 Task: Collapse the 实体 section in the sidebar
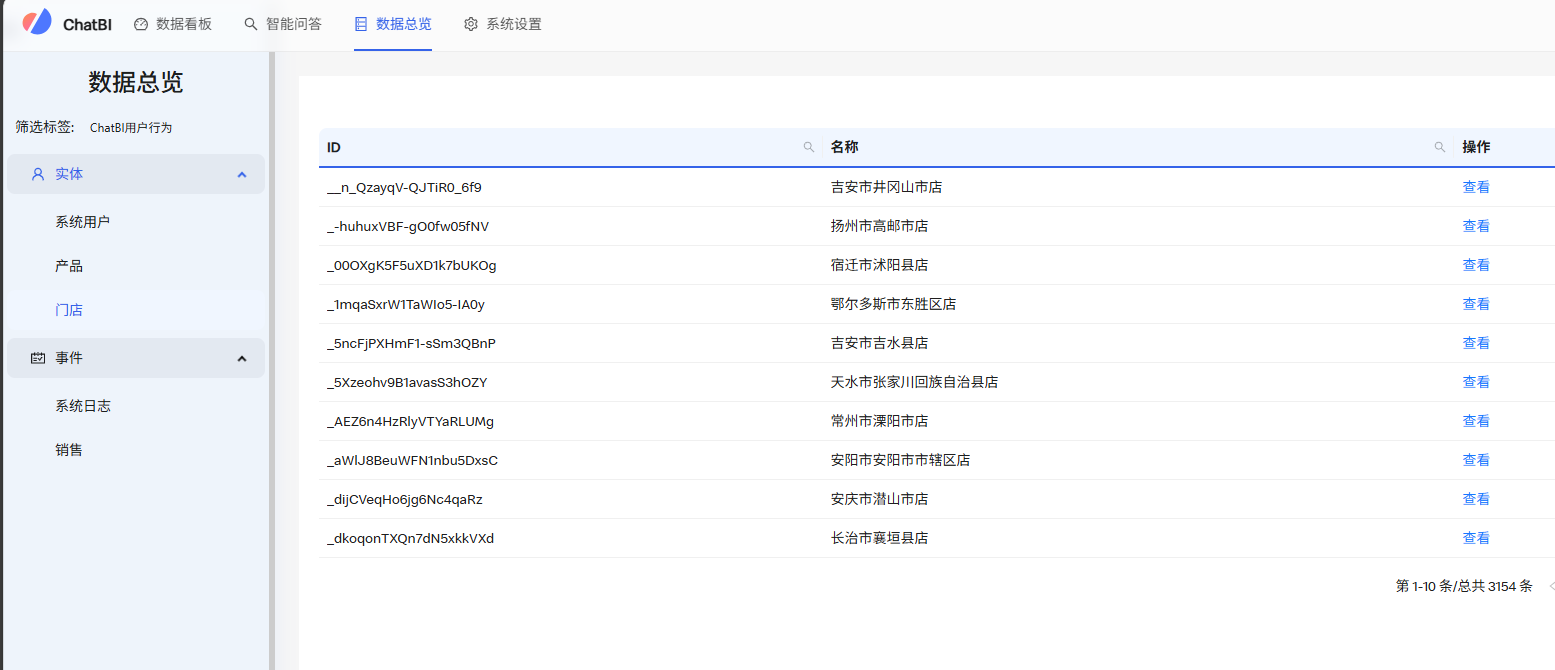tap(241, 173)
